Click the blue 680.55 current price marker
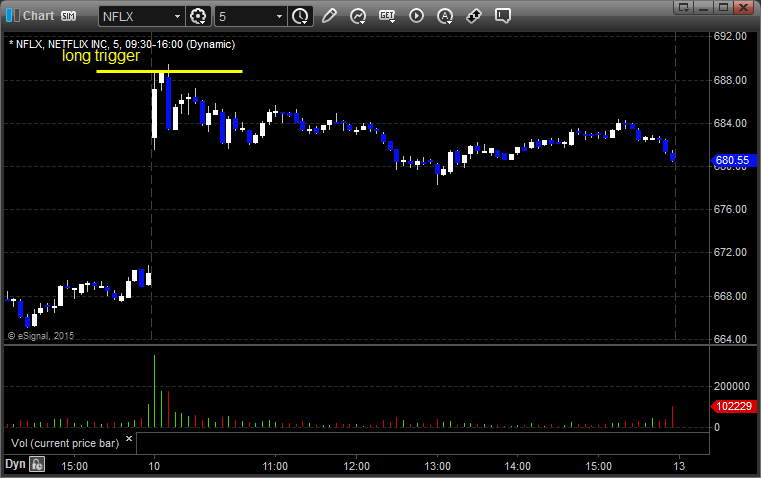This screenshot has height=478, width=761. pyautogui.click(x=734, y=160)
